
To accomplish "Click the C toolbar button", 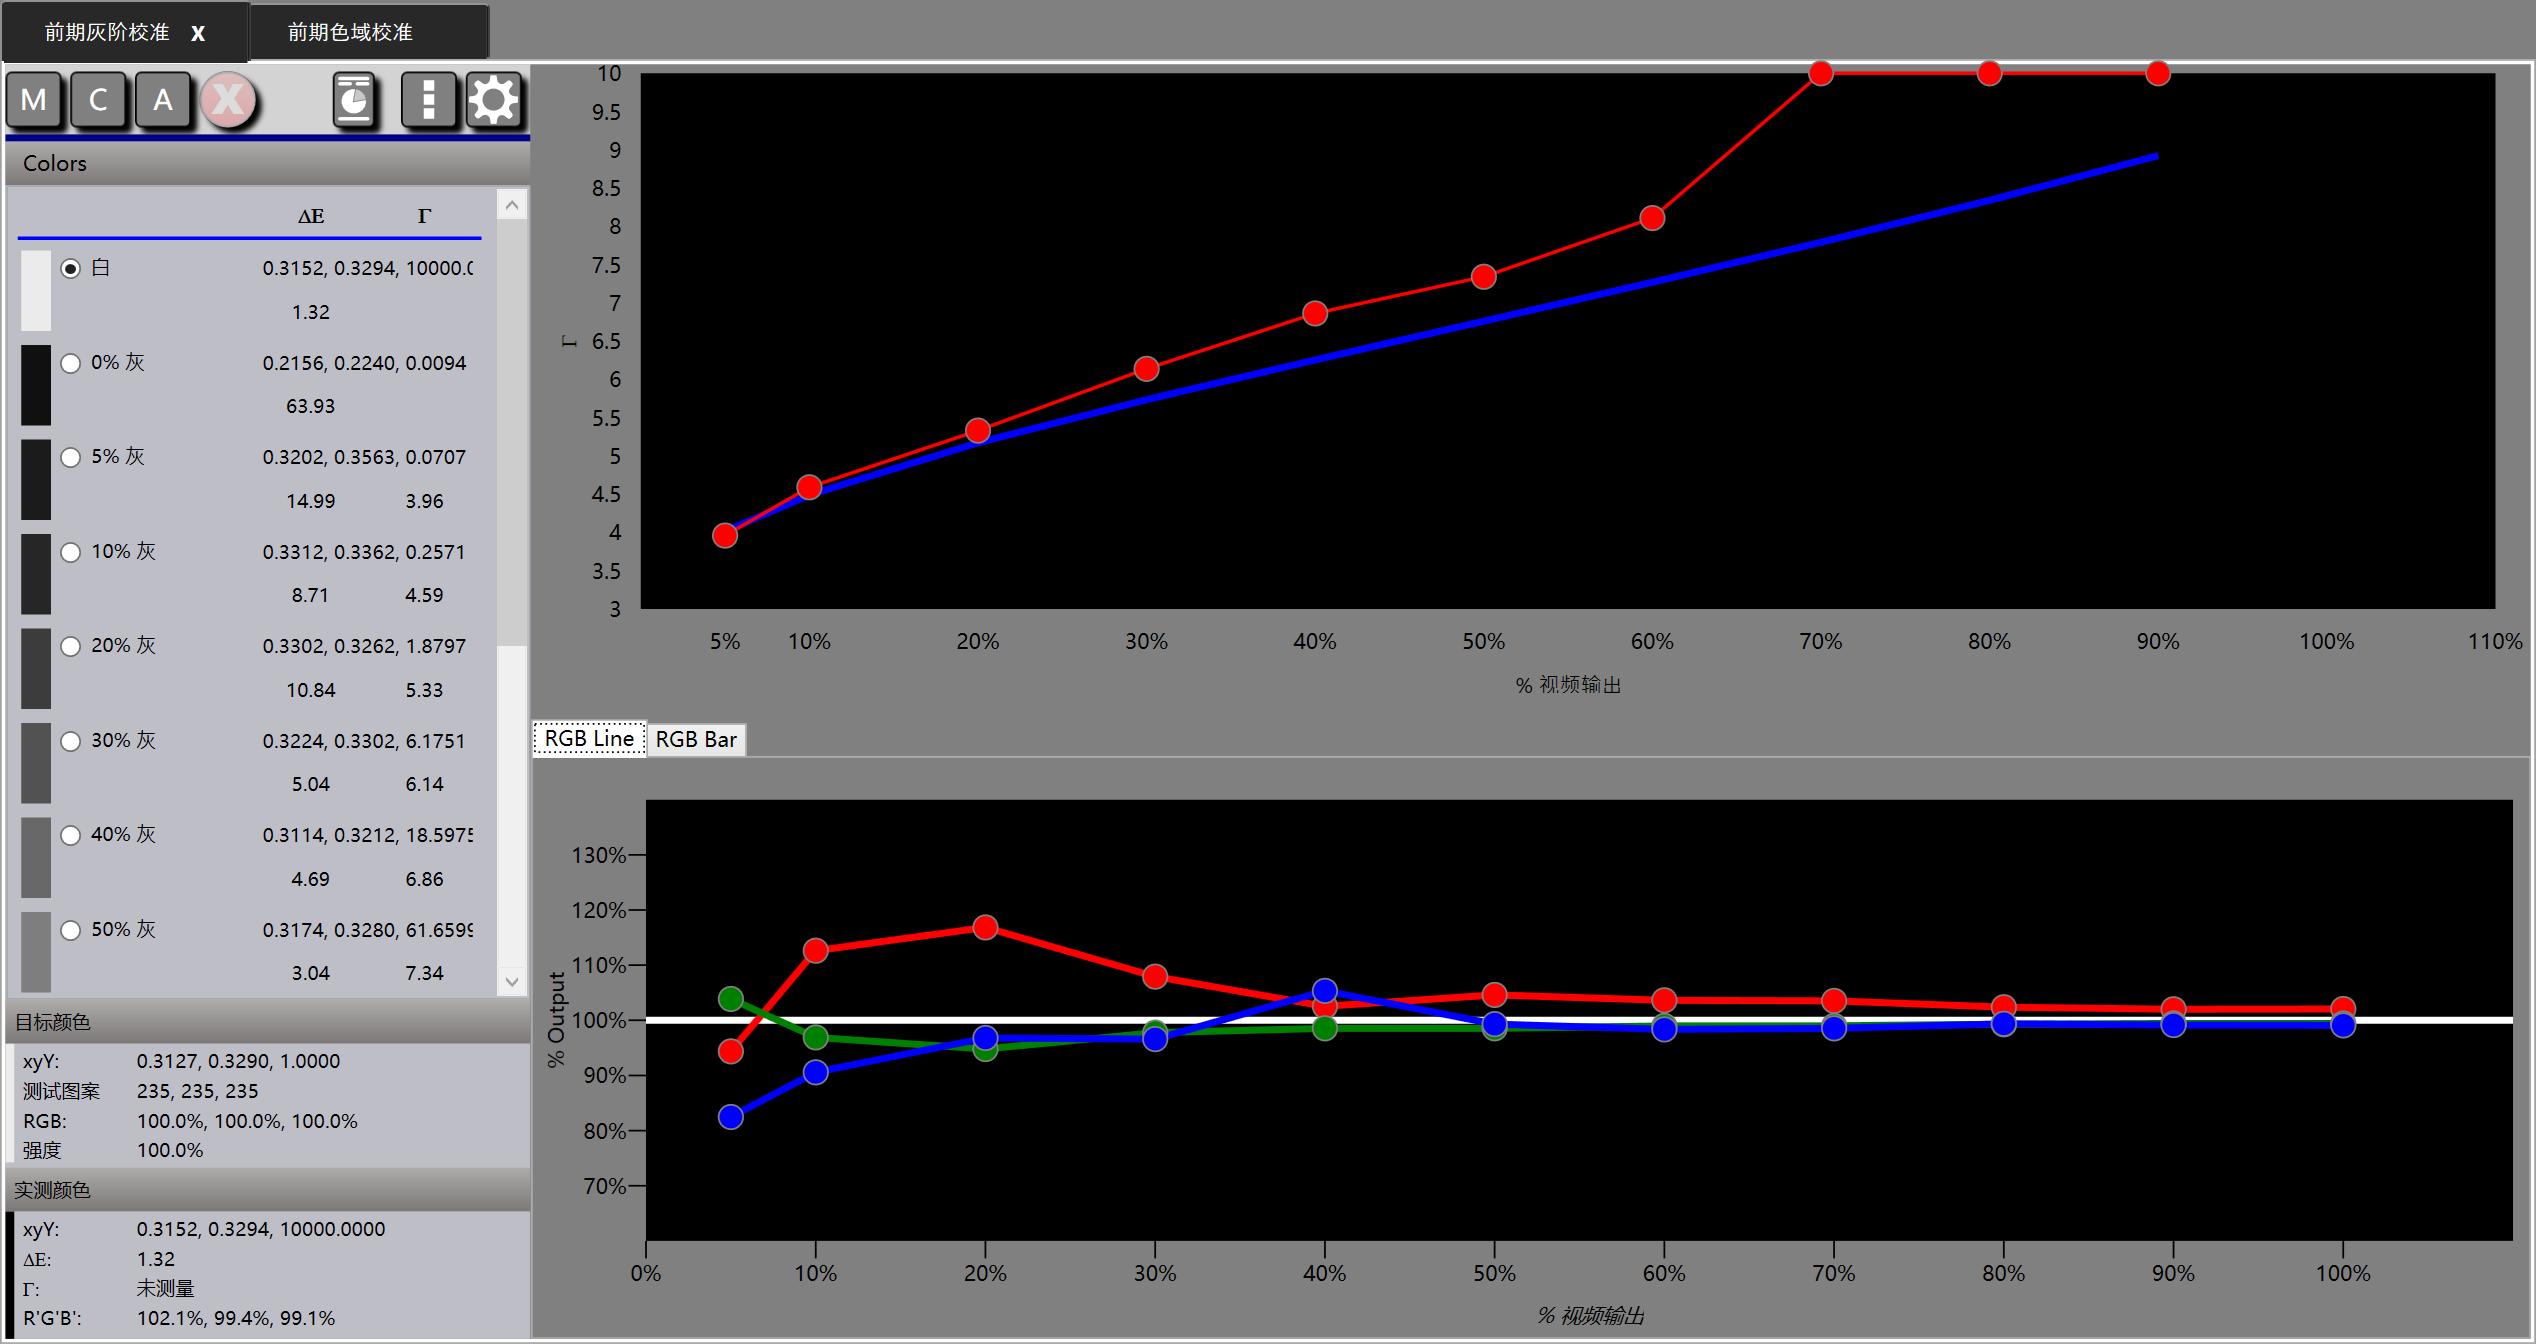I will (x=98, y=100).
